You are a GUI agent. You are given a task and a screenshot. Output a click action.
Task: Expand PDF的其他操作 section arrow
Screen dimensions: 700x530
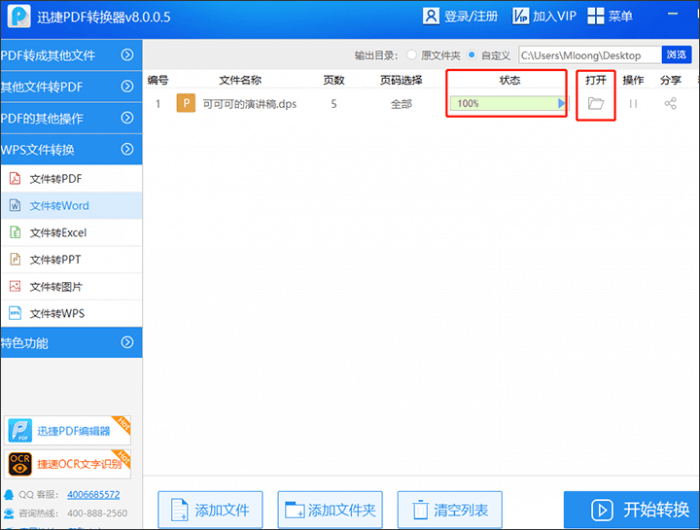click(x=127, y=118)
